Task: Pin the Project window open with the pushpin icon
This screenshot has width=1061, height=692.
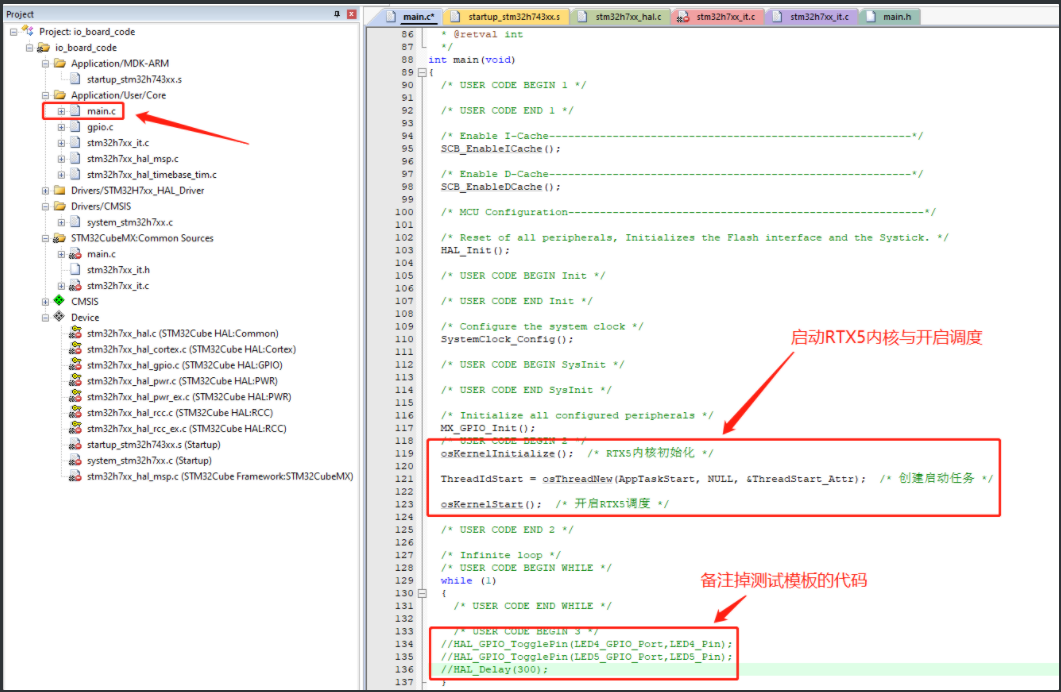Action: pyautogui.click(x=337, y=14)
